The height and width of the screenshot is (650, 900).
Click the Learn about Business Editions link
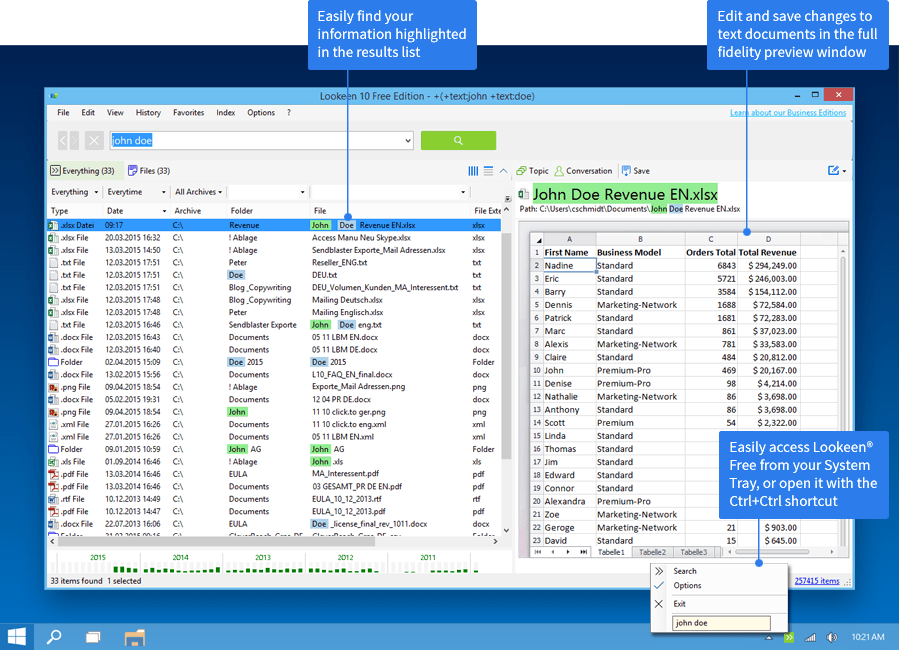[x=787, y=113]
